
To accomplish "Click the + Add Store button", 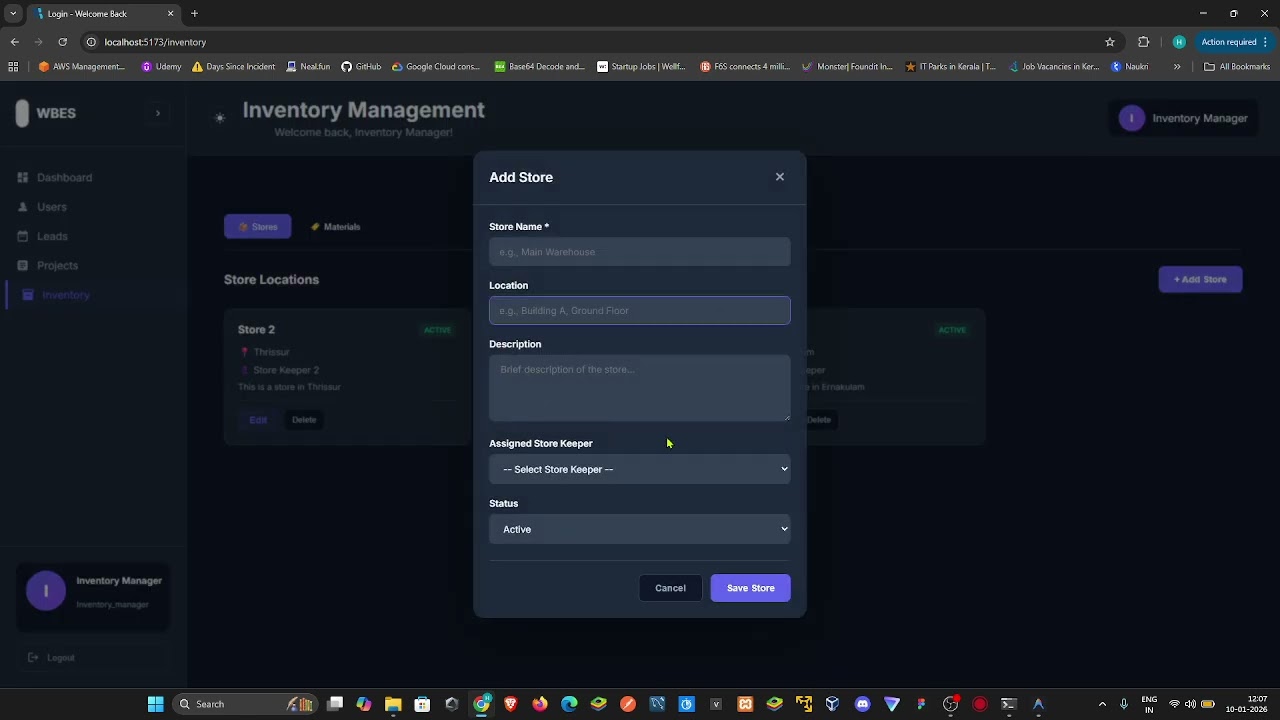I will [x=1200, y=279].
